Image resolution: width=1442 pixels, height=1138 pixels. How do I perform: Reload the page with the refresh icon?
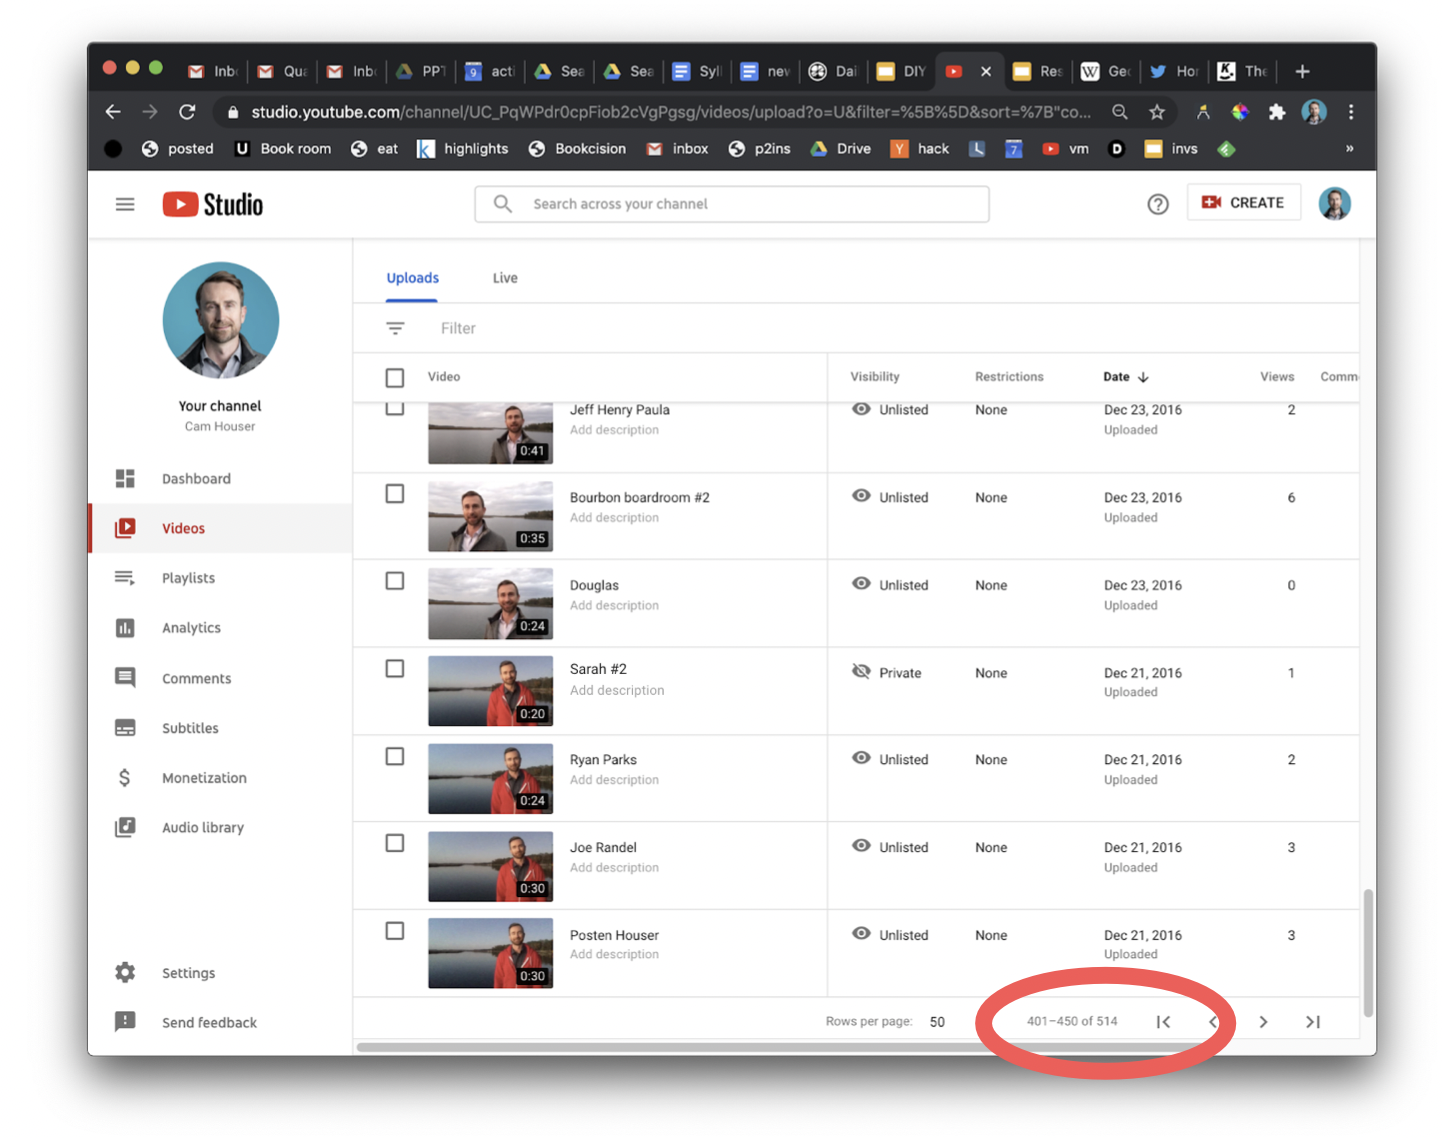coord(187,112)
